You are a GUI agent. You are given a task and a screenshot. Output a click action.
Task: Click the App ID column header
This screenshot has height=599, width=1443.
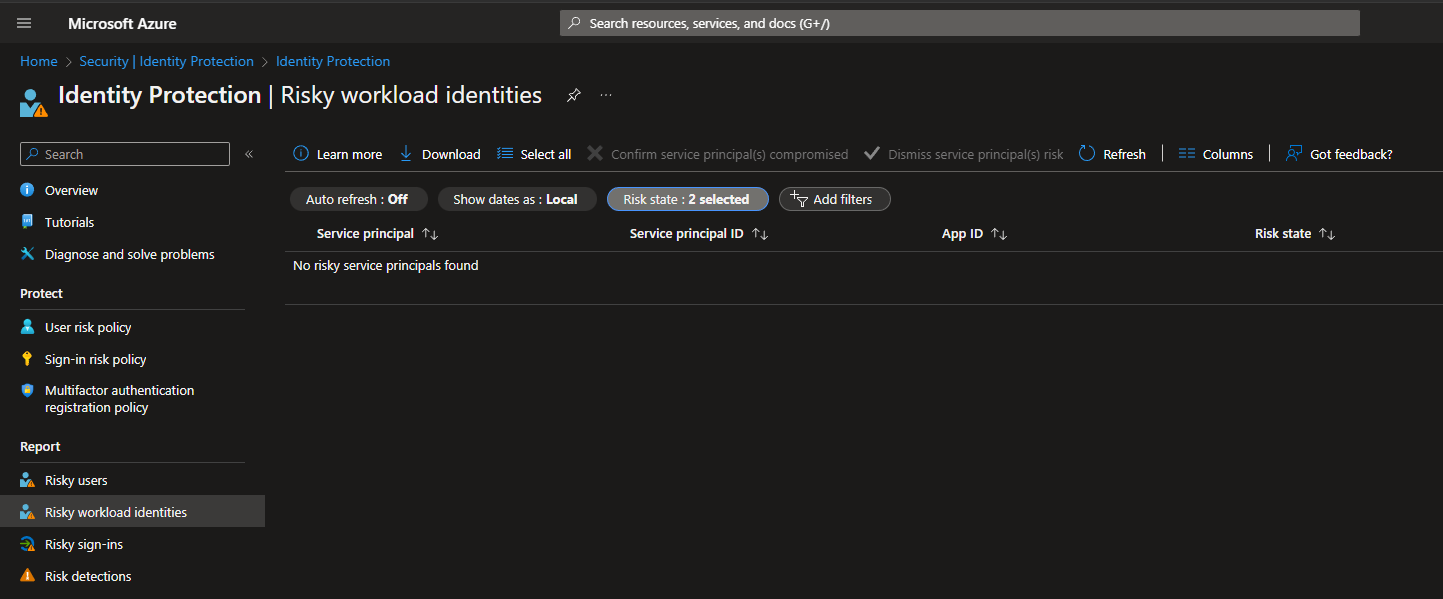point(962,234)
